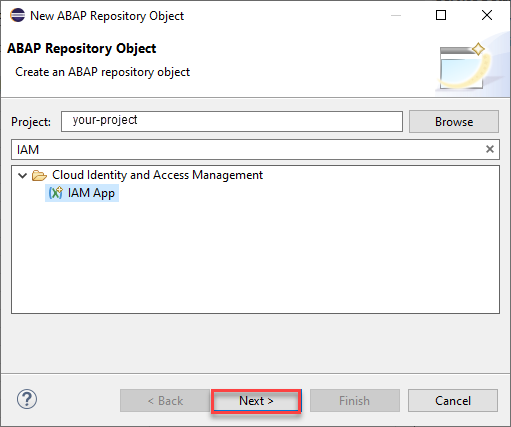The width and height of the screenshot is (511, 427).
Task: Cancel the New ABAP Repository Object dialog
Action: click(453, 401)
